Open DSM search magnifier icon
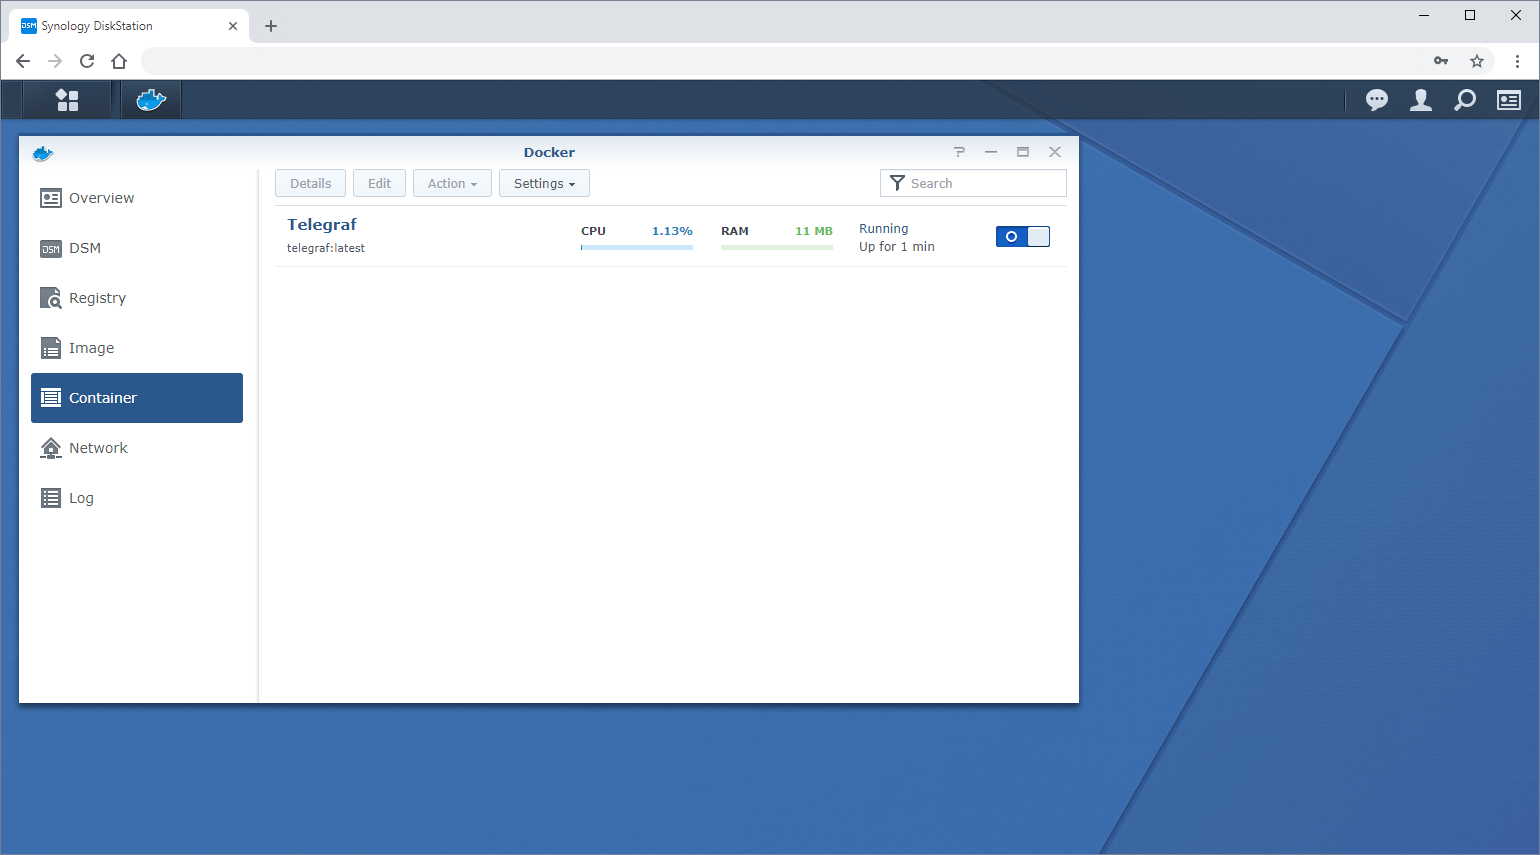Viewport: 1540px width, 855px height. pyautogui.click(x=1465, y=100)
